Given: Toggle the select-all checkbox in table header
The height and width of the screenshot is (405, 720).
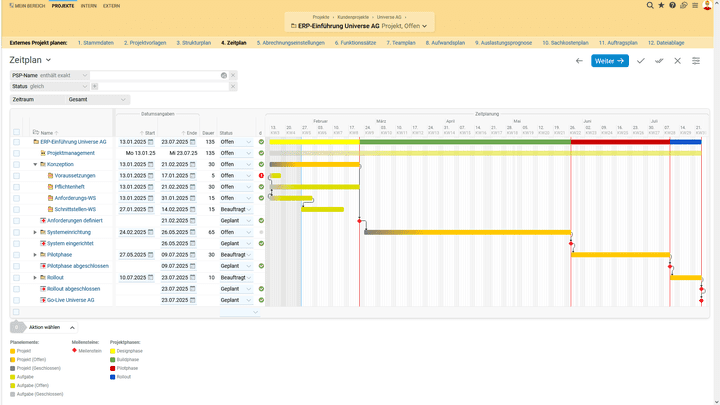Looking at the screenshot, I should (16, 132).
